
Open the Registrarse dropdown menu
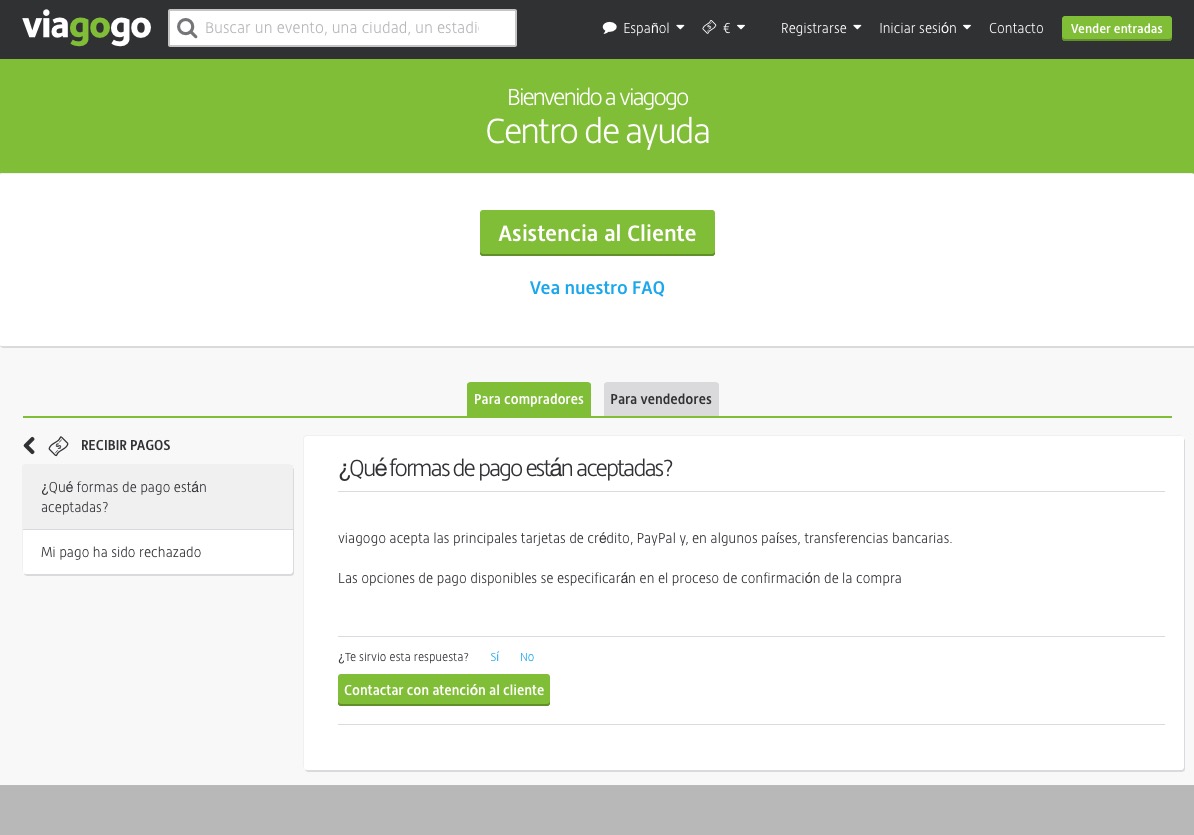pyautogui.click(x=820, y=29)
